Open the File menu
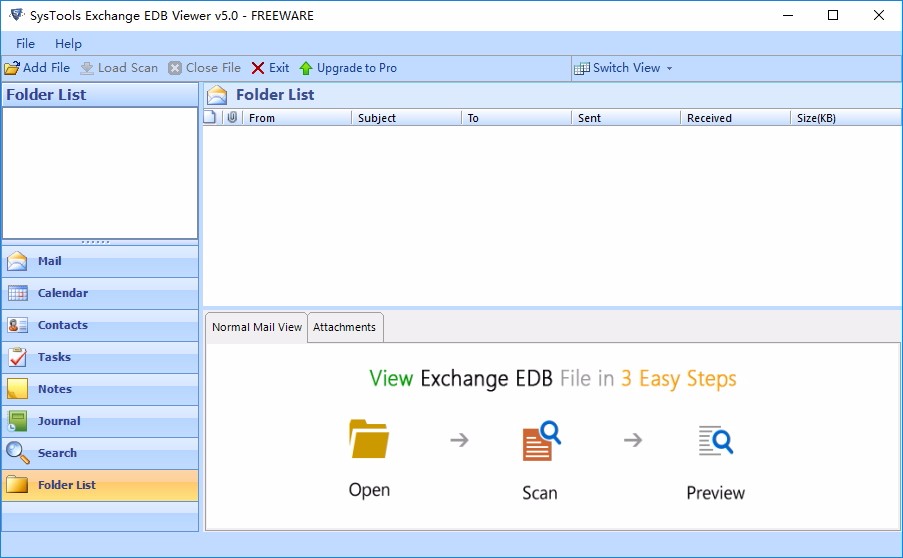Screen dimensions: 903x558 click(x=25, y=44)
